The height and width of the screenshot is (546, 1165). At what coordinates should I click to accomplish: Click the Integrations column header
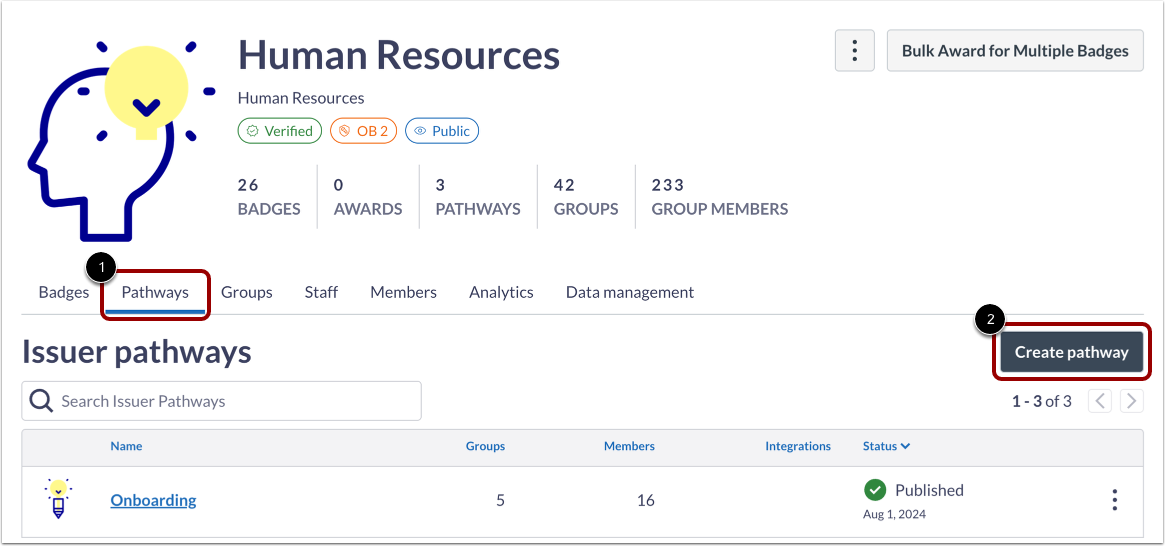(x=798, y=446)
